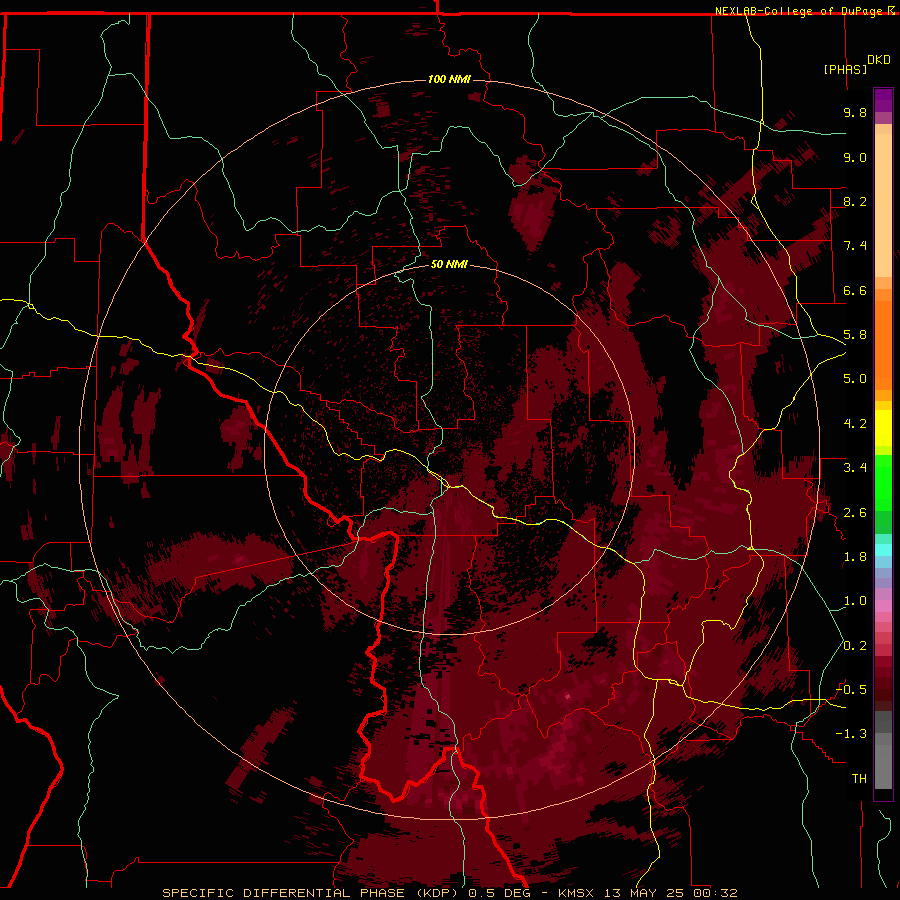This screenshot has width=900, height=900.
Task: Click the 100 NMI range ring label
Action: 449,79
